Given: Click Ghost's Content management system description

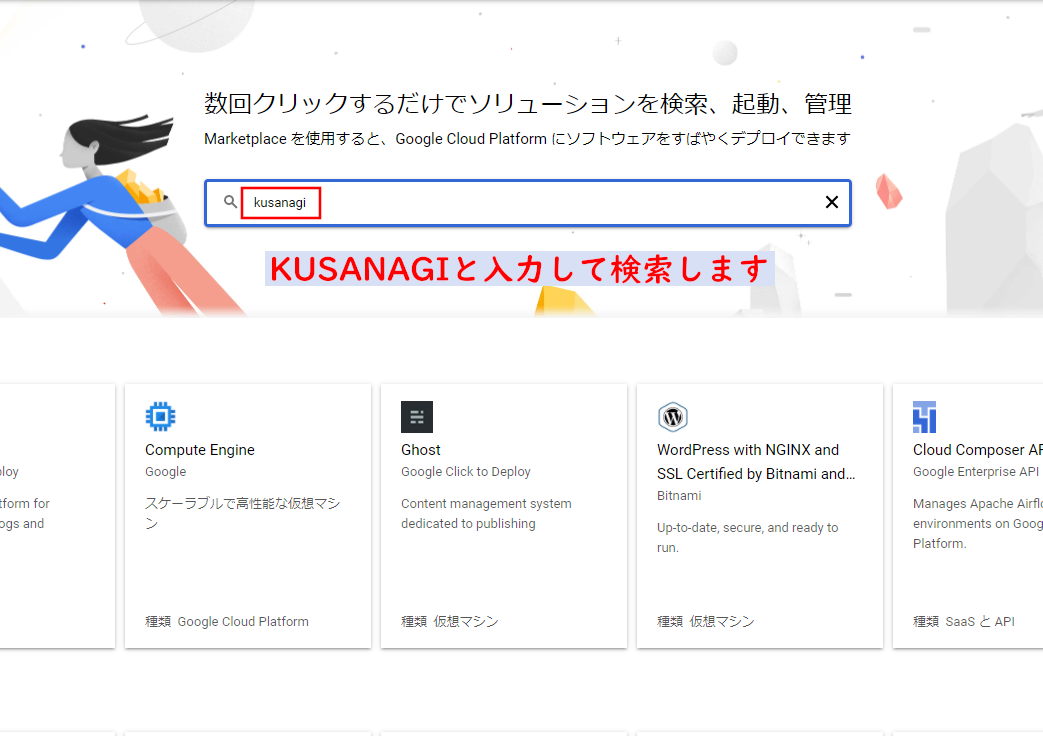Looking at the screenshot, I should coord(486,514).
